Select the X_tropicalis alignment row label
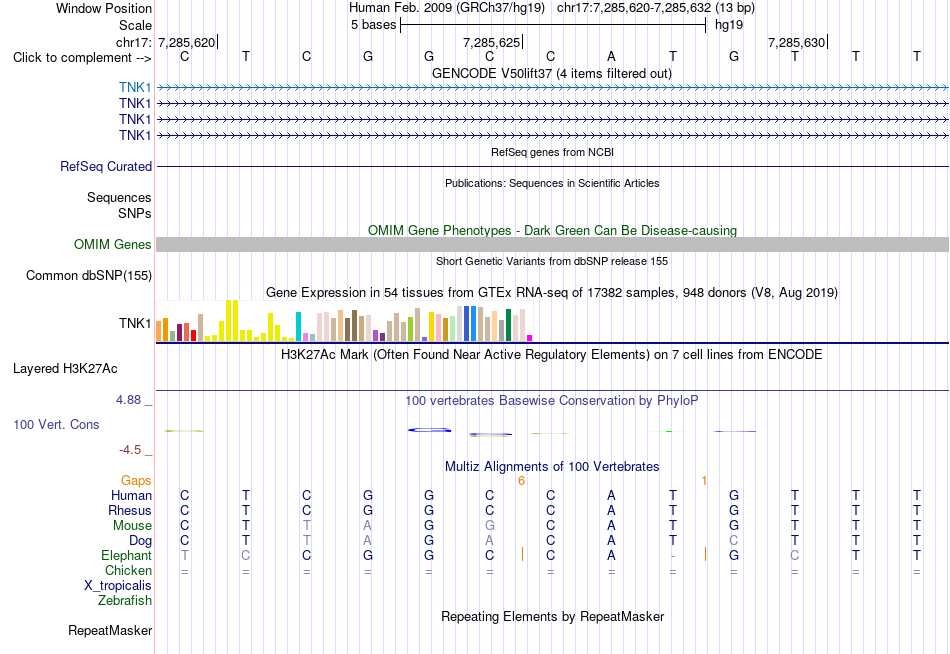Image resolution: width=950 pixels, height=654 pixels. [118, 586]
